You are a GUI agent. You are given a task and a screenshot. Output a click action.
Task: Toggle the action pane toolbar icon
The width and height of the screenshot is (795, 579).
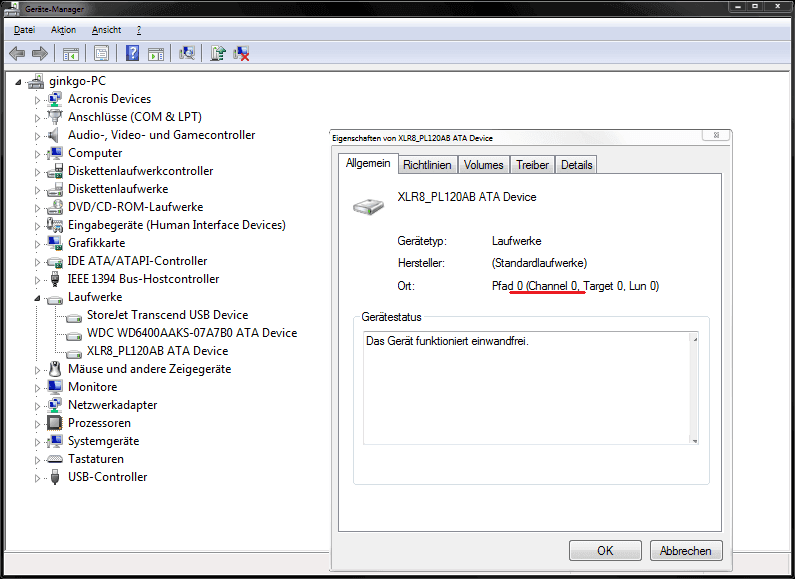156,53
